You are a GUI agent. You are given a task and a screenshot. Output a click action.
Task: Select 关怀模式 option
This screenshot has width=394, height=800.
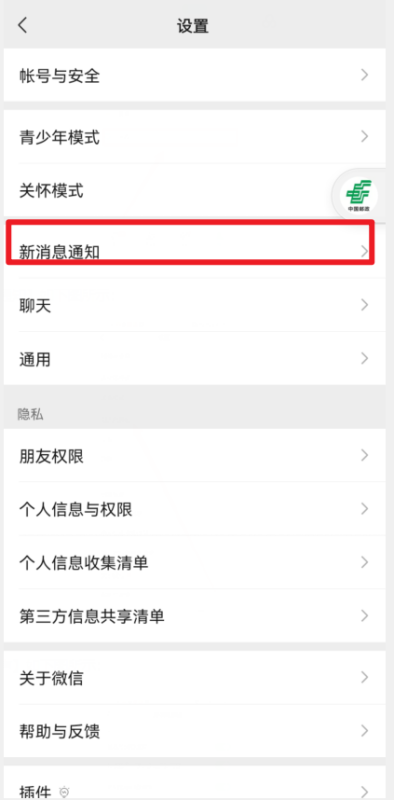194,191
